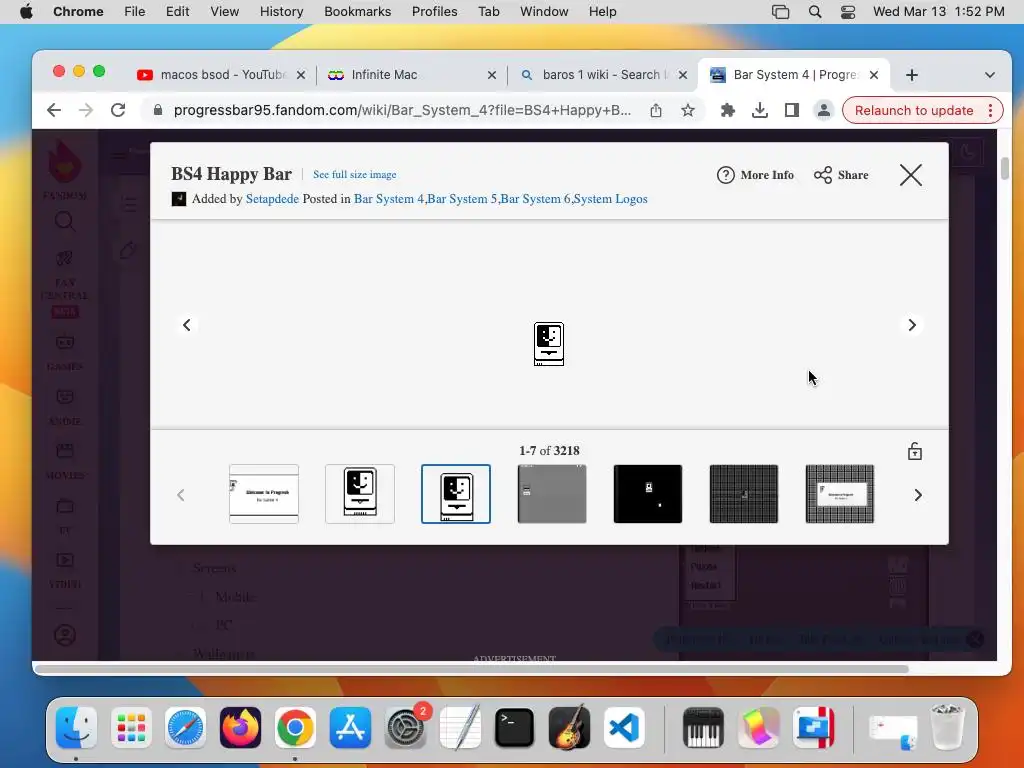Show next image in lightbox viewer
Image resolution: width=1024 pixels, height=768 pixels.
[912, 325]
